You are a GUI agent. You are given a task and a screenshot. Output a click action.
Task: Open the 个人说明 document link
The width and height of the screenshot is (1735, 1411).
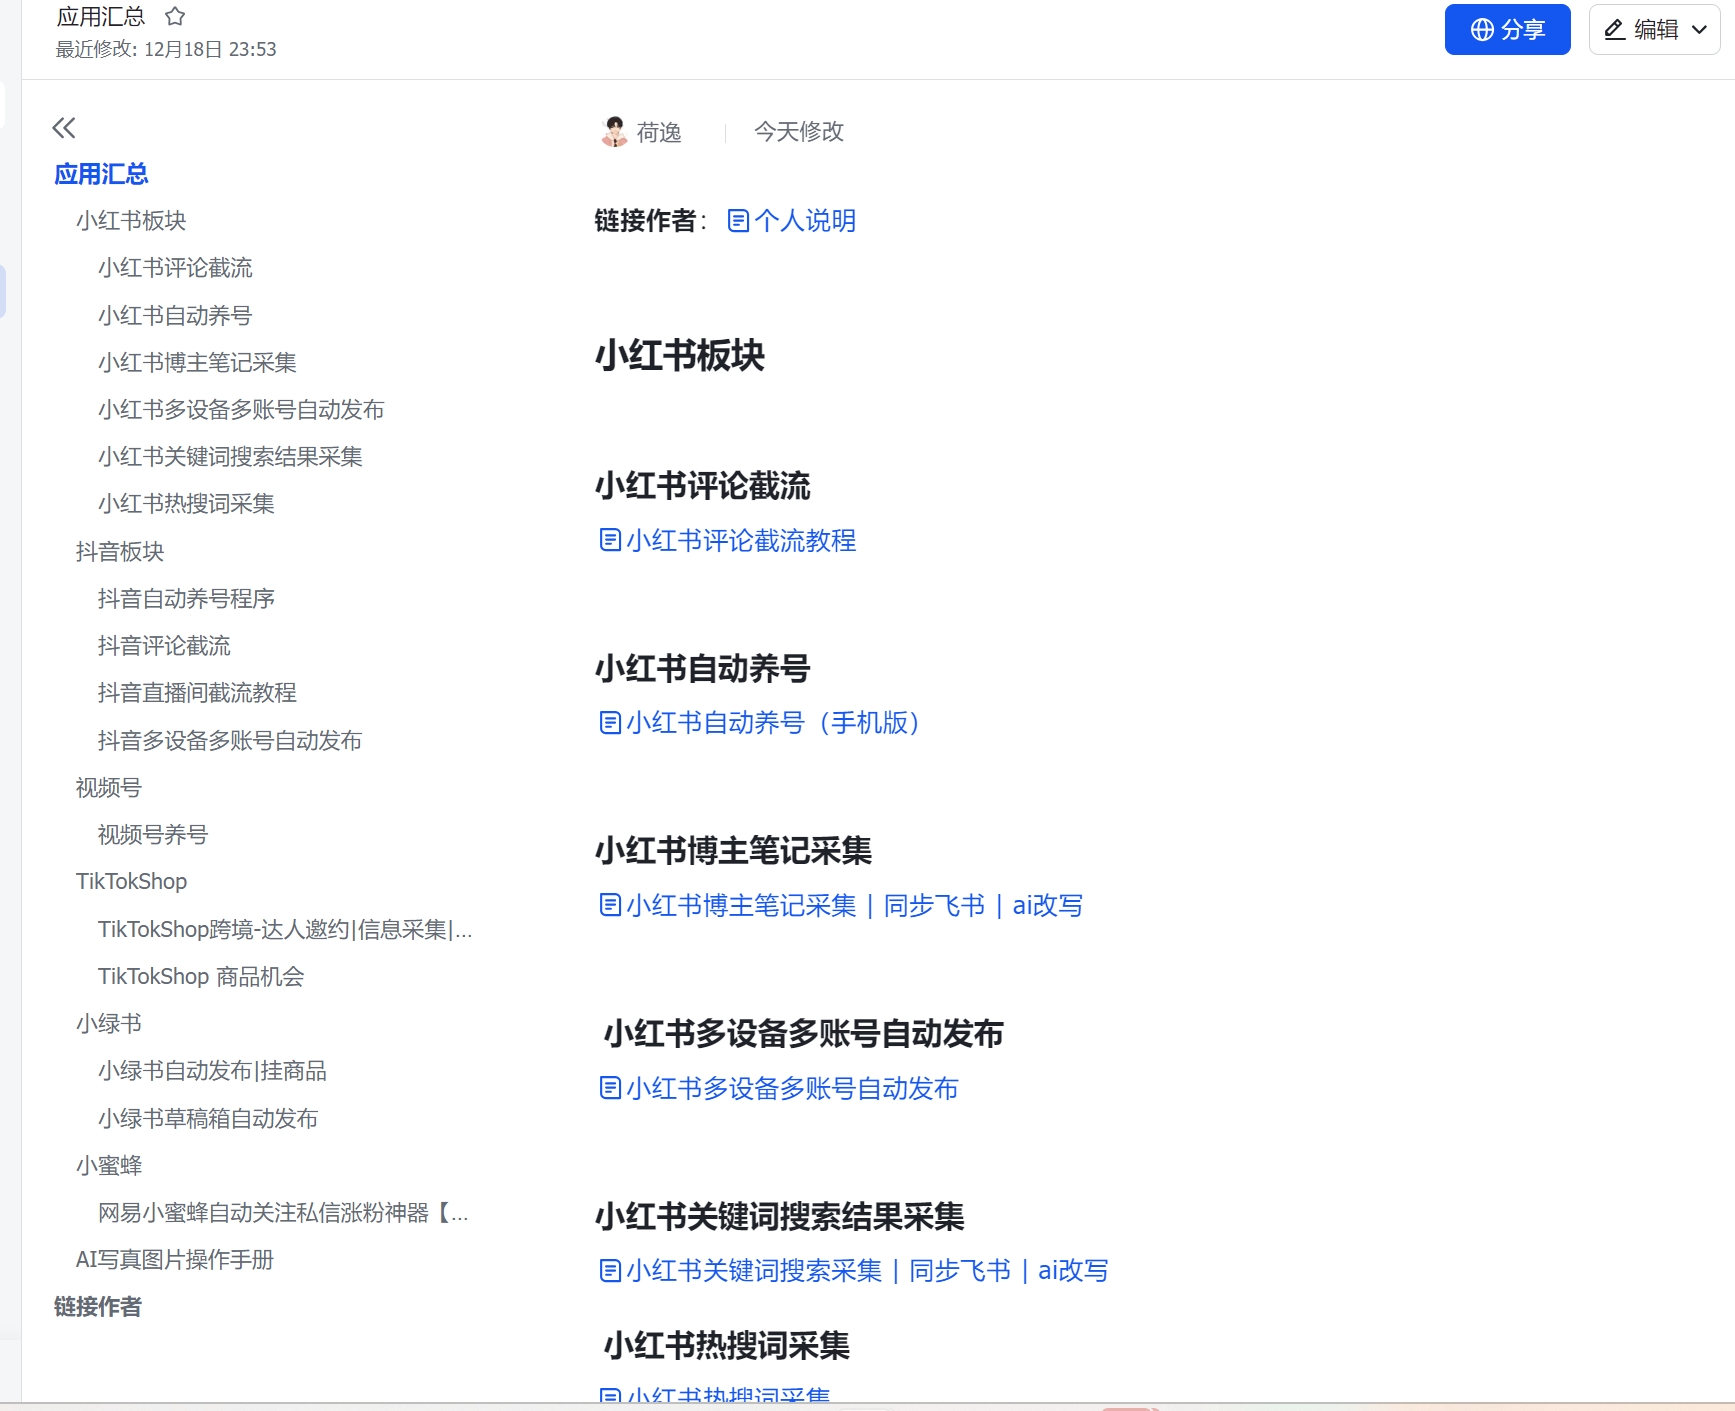click(805, 220)
